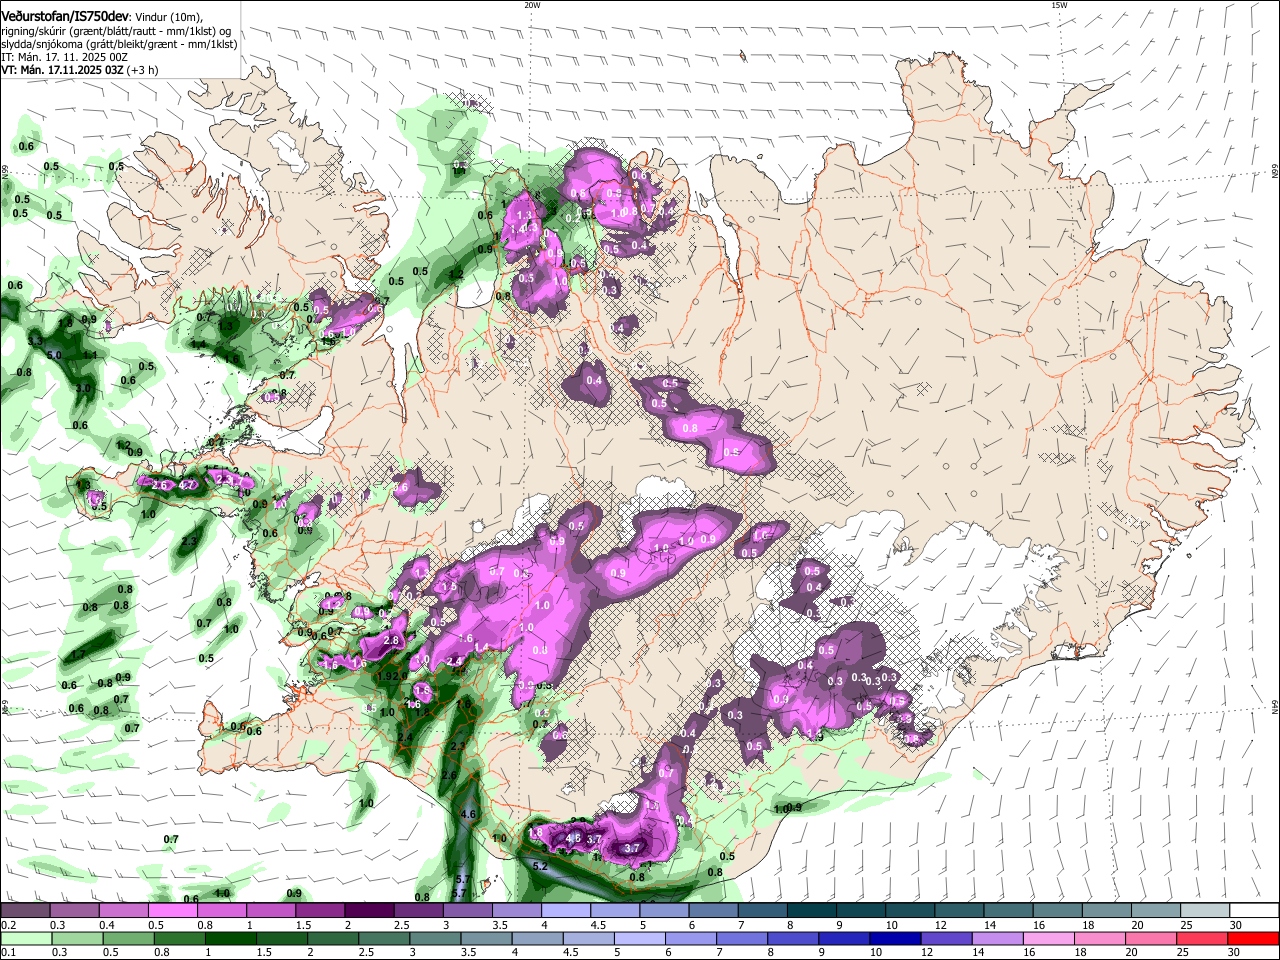
Task: Click the pale green 0.1–0.3 rain legend swatch
Action: [25, 938]
